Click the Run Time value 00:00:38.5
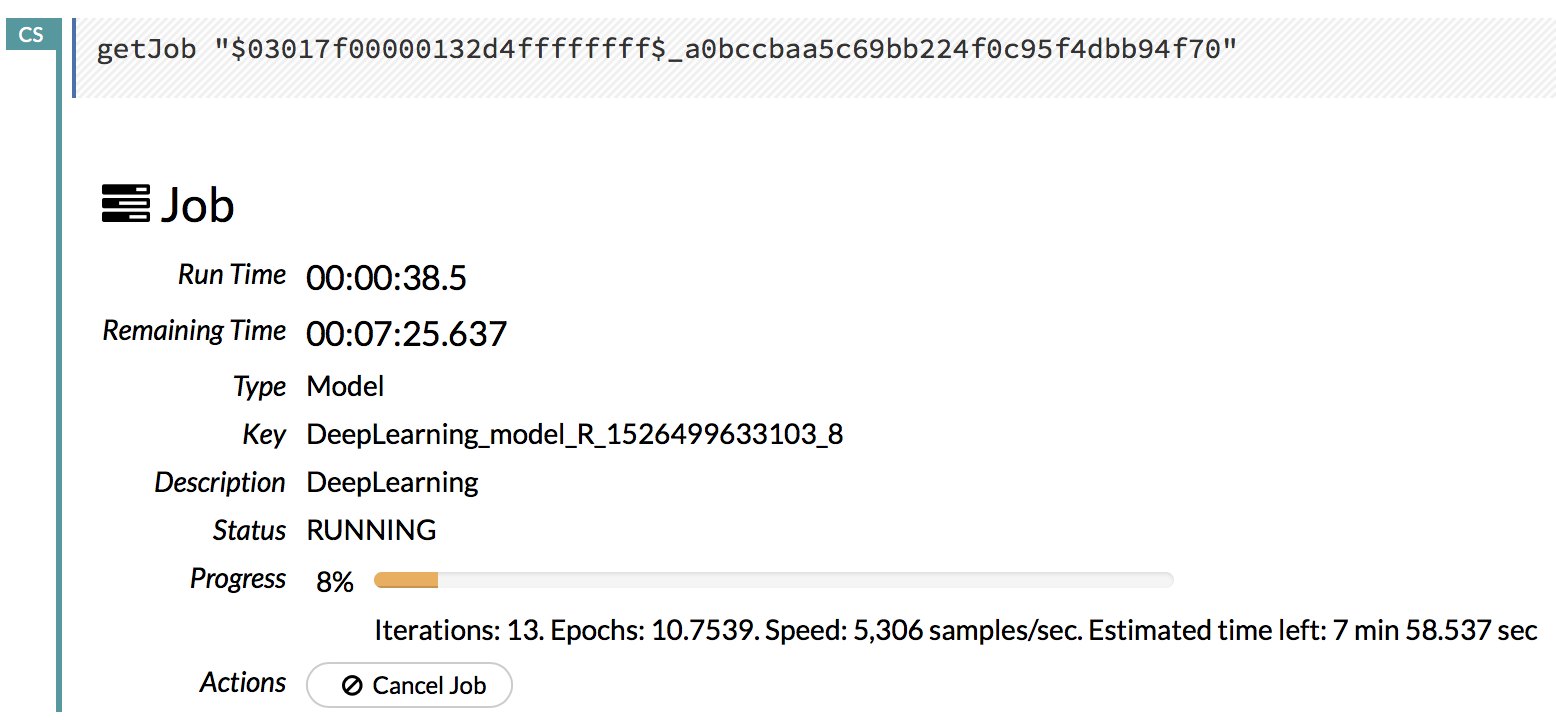Screen dimensions: 1556x720 point(386,278)
